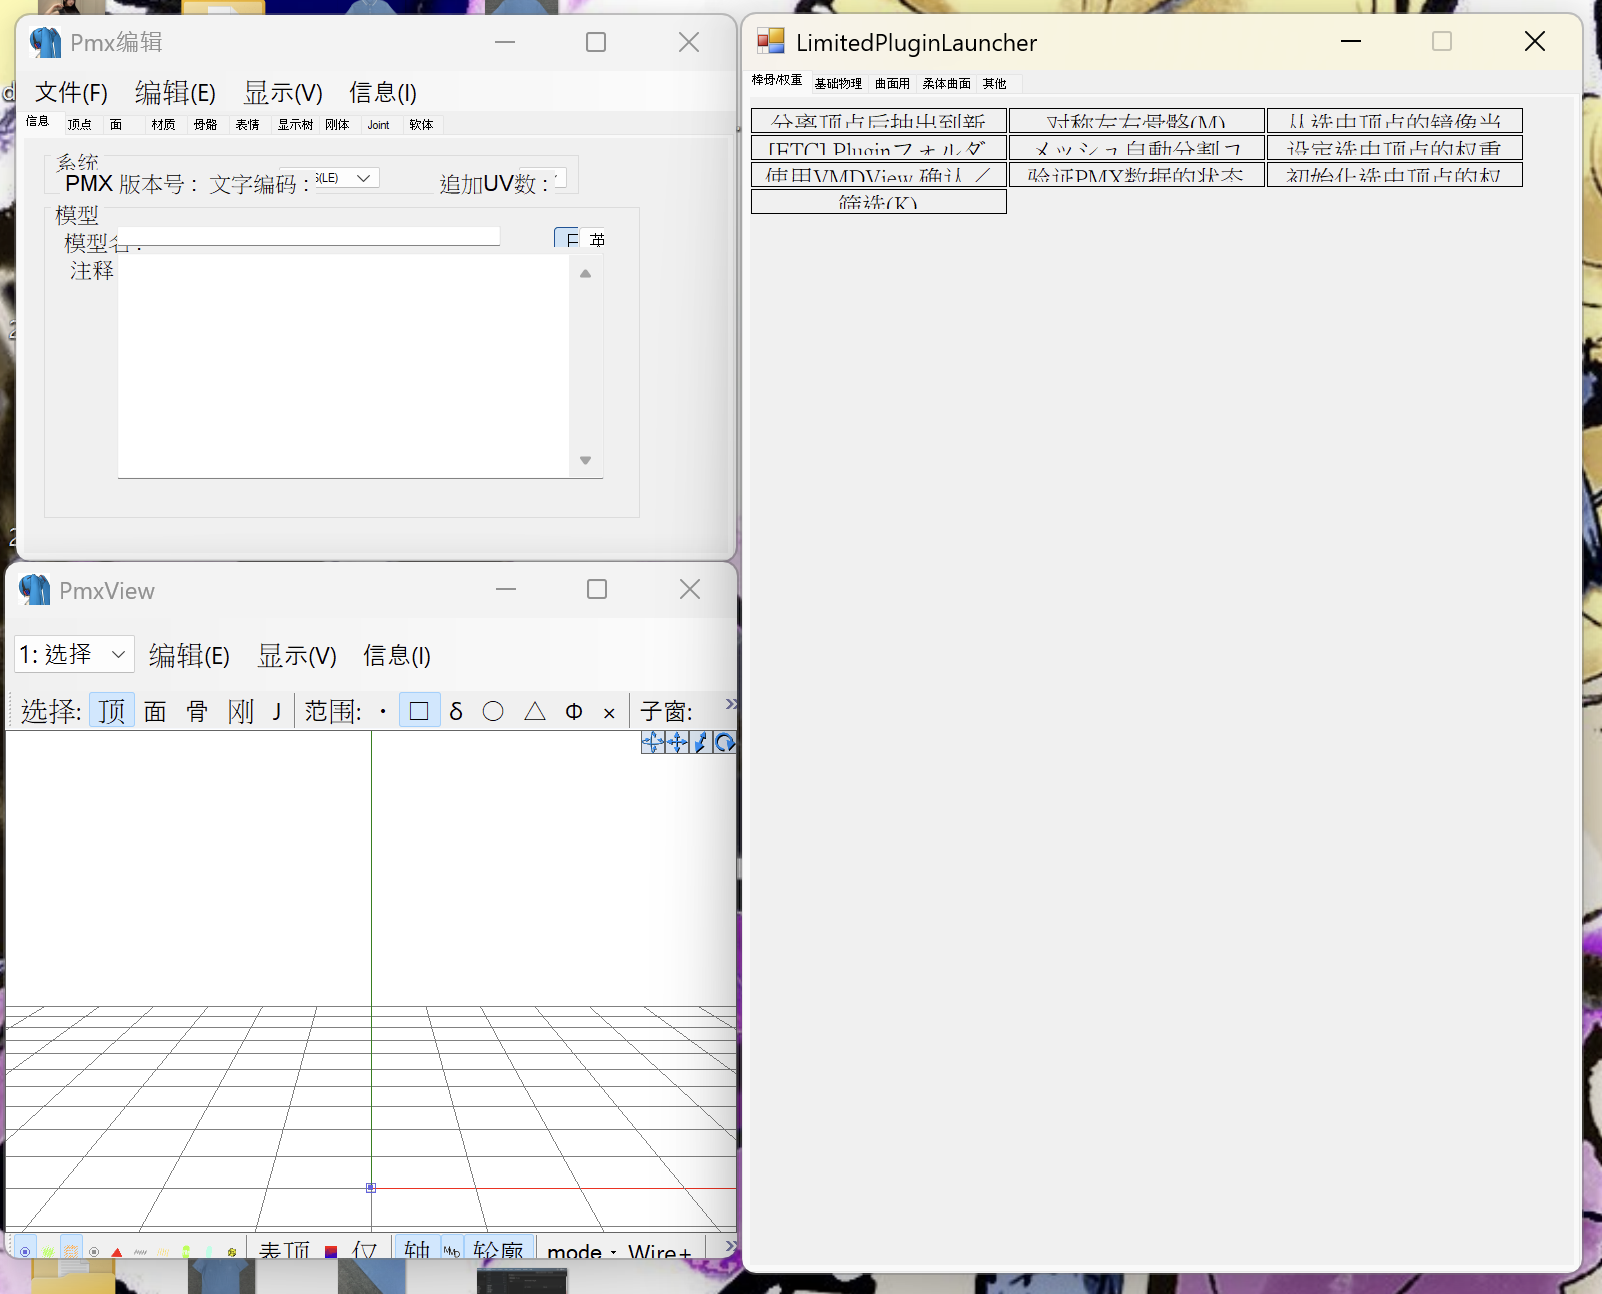Select the Φ range selection mode
The height and width of the screenshot is (1294, 1602).
(x=574, y=711)
